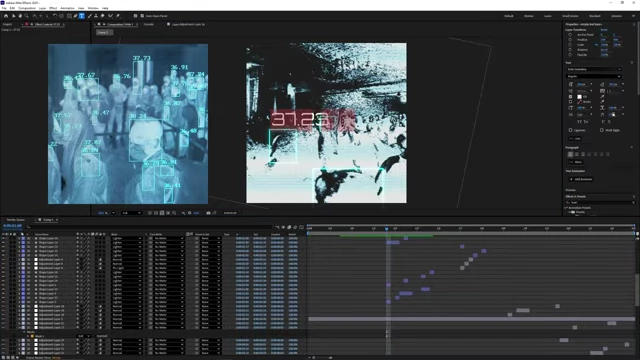Switch to the Project panel tab
This screenshot has width=640, height=360.
click(x=7, y=24)
